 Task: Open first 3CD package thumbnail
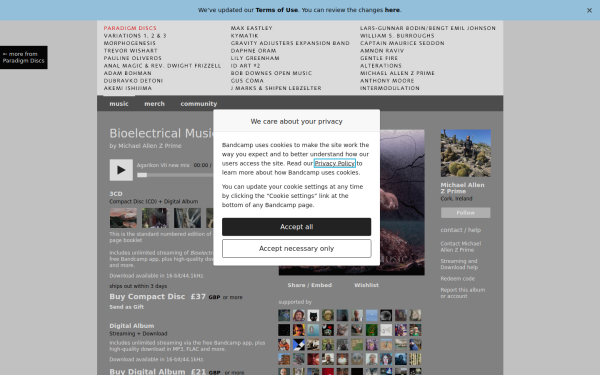tap(123, 218)
